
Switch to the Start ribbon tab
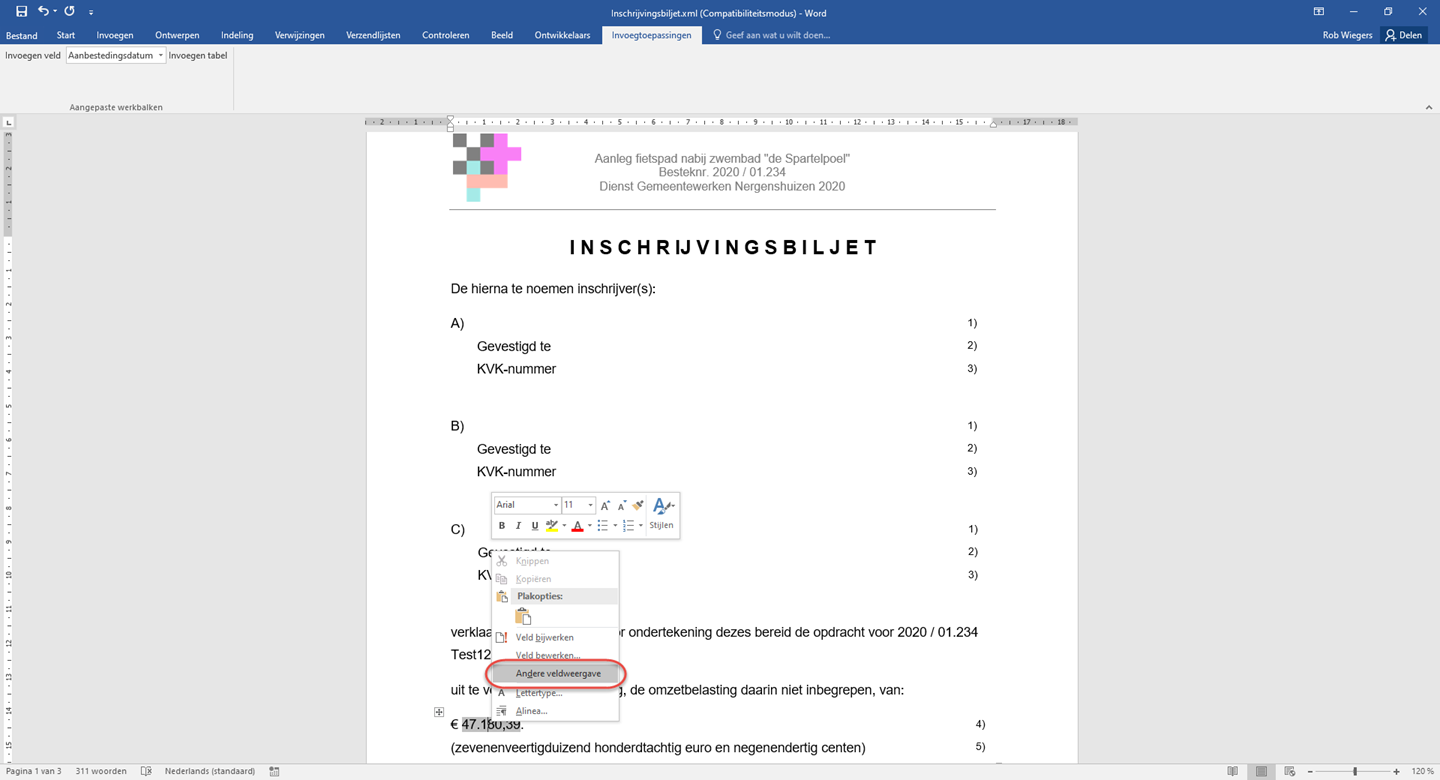pyautogui.click(x=66, y=35)
